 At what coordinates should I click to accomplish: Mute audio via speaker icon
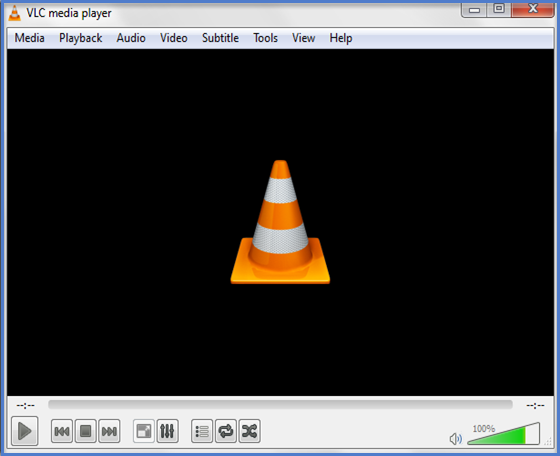pyautogui.click(x=455, y=439)
